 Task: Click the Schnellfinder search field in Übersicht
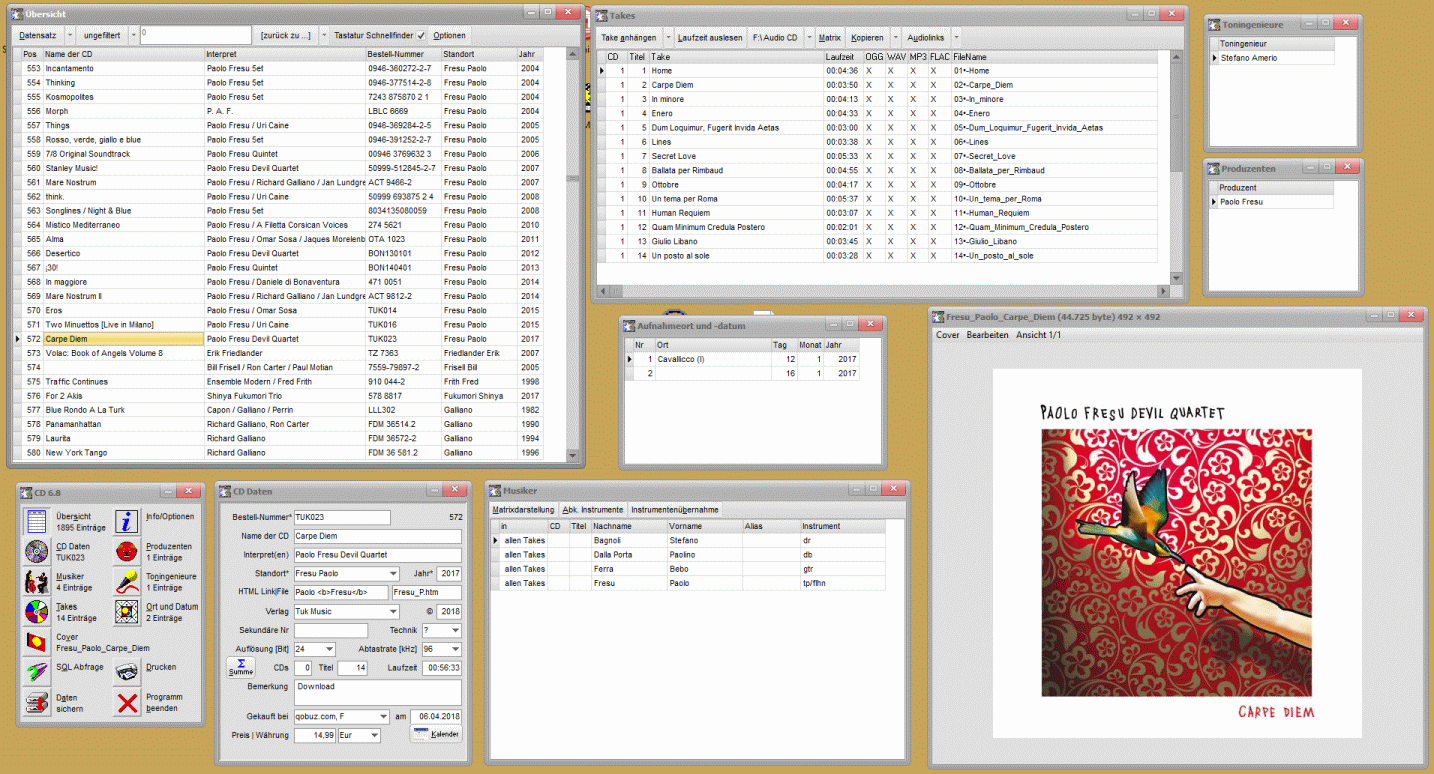coord(195,35)
